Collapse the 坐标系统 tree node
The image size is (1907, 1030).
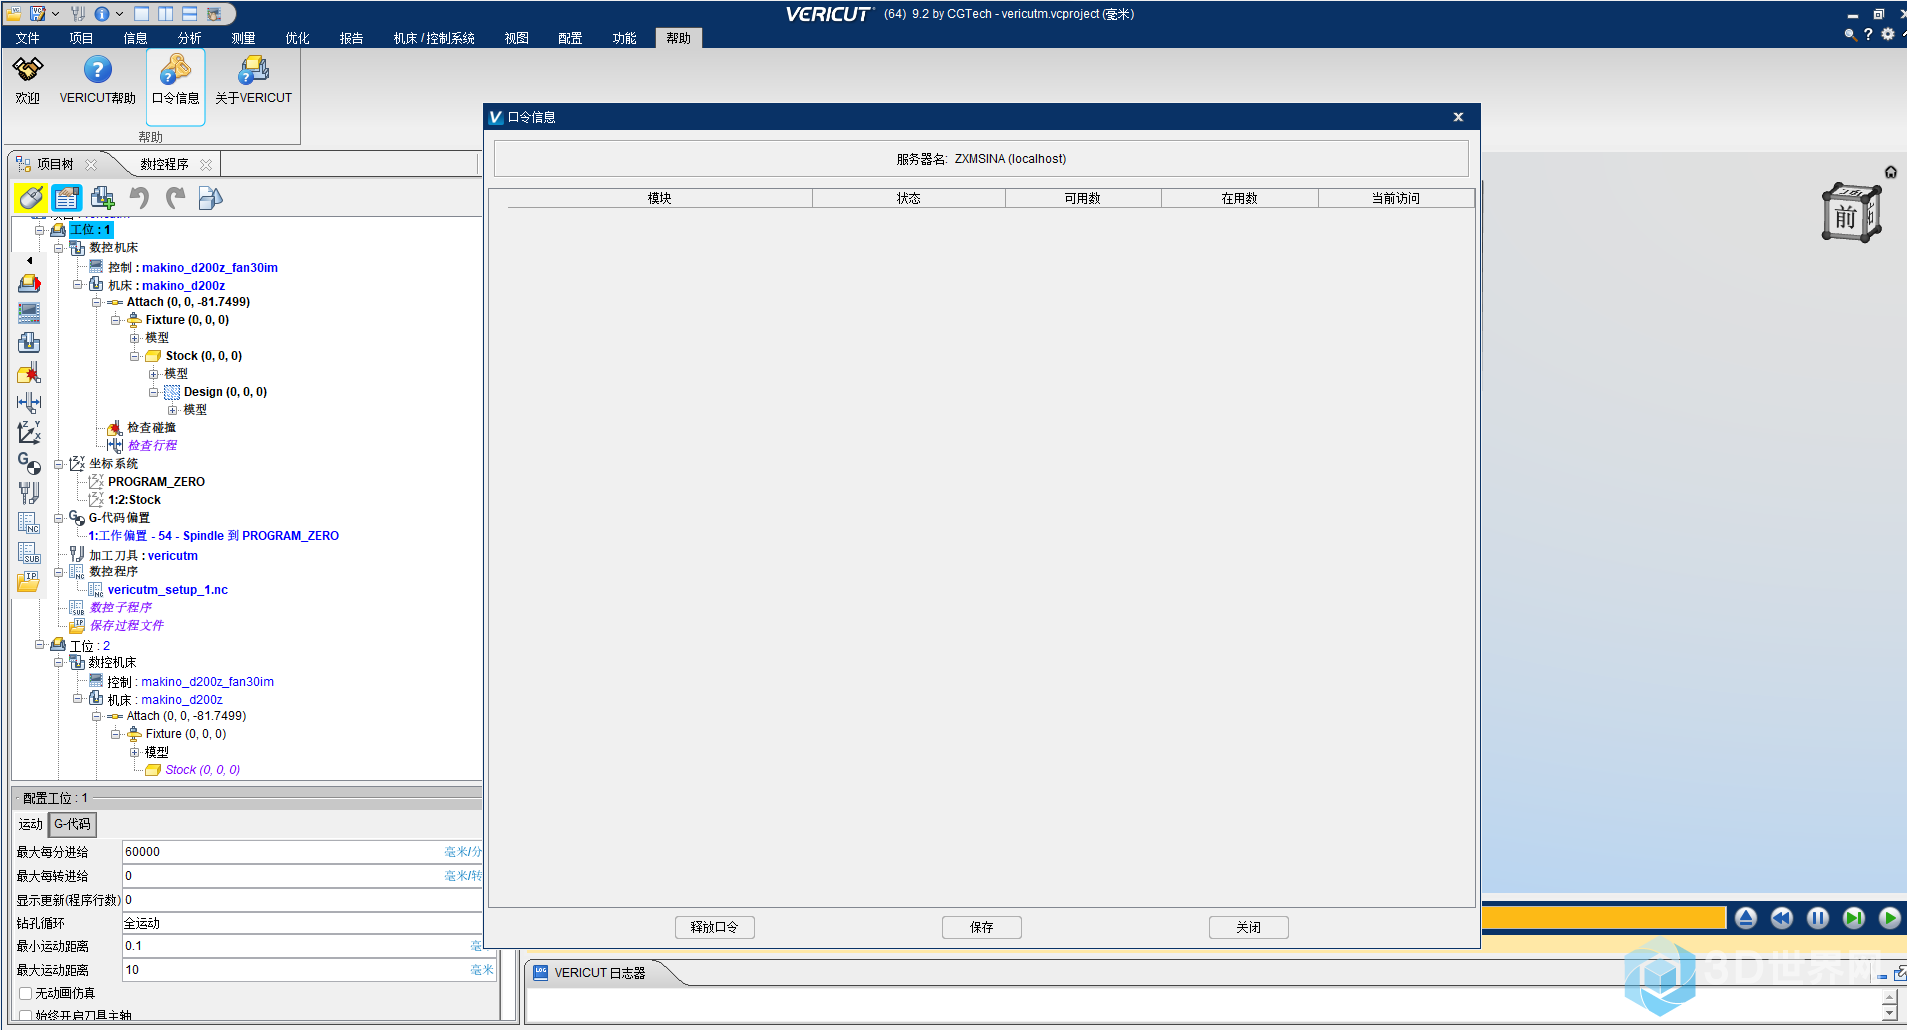pos(58,464)
